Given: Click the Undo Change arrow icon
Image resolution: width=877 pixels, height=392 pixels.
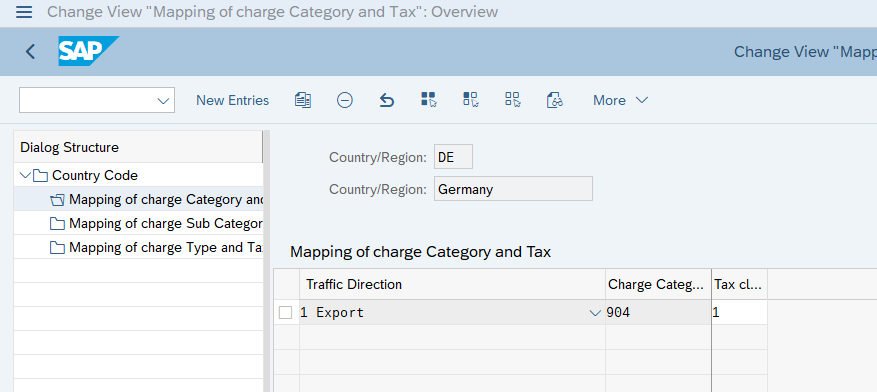Looking at the screenshot, I should coord(386,100).
